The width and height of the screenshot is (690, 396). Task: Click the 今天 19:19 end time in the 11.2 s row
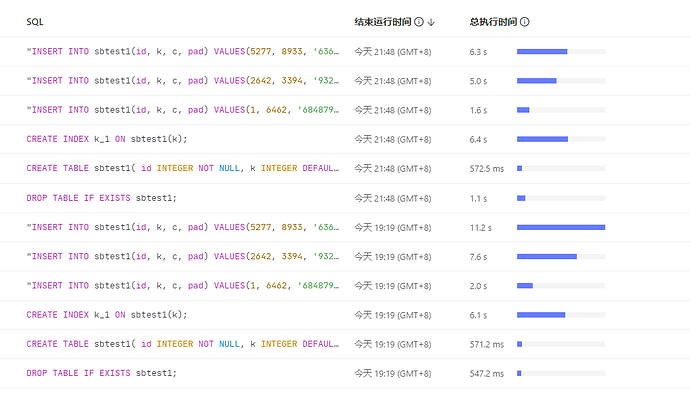[393, 227]
